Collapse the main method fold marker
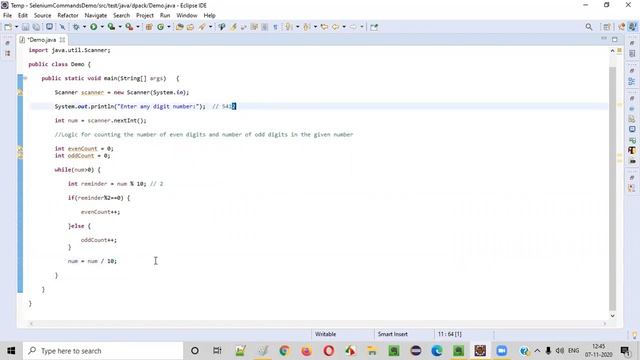Viewport: 640px width, 360px height. pos(25,78)
